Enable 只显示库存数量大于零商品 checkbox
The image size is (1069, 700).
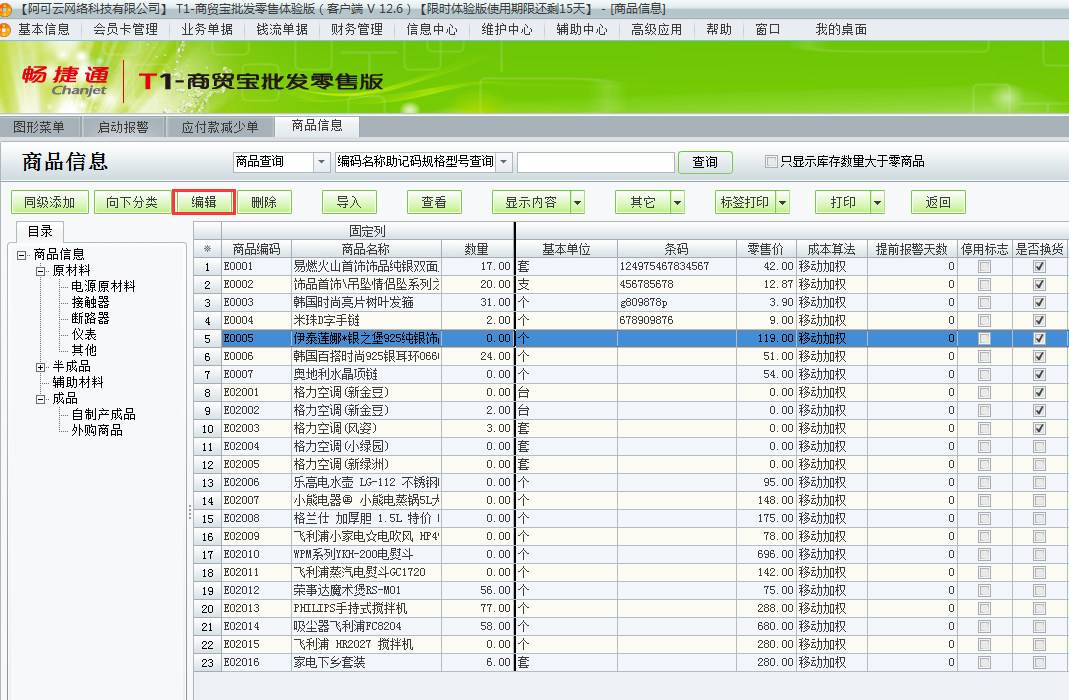pos(771,162)
